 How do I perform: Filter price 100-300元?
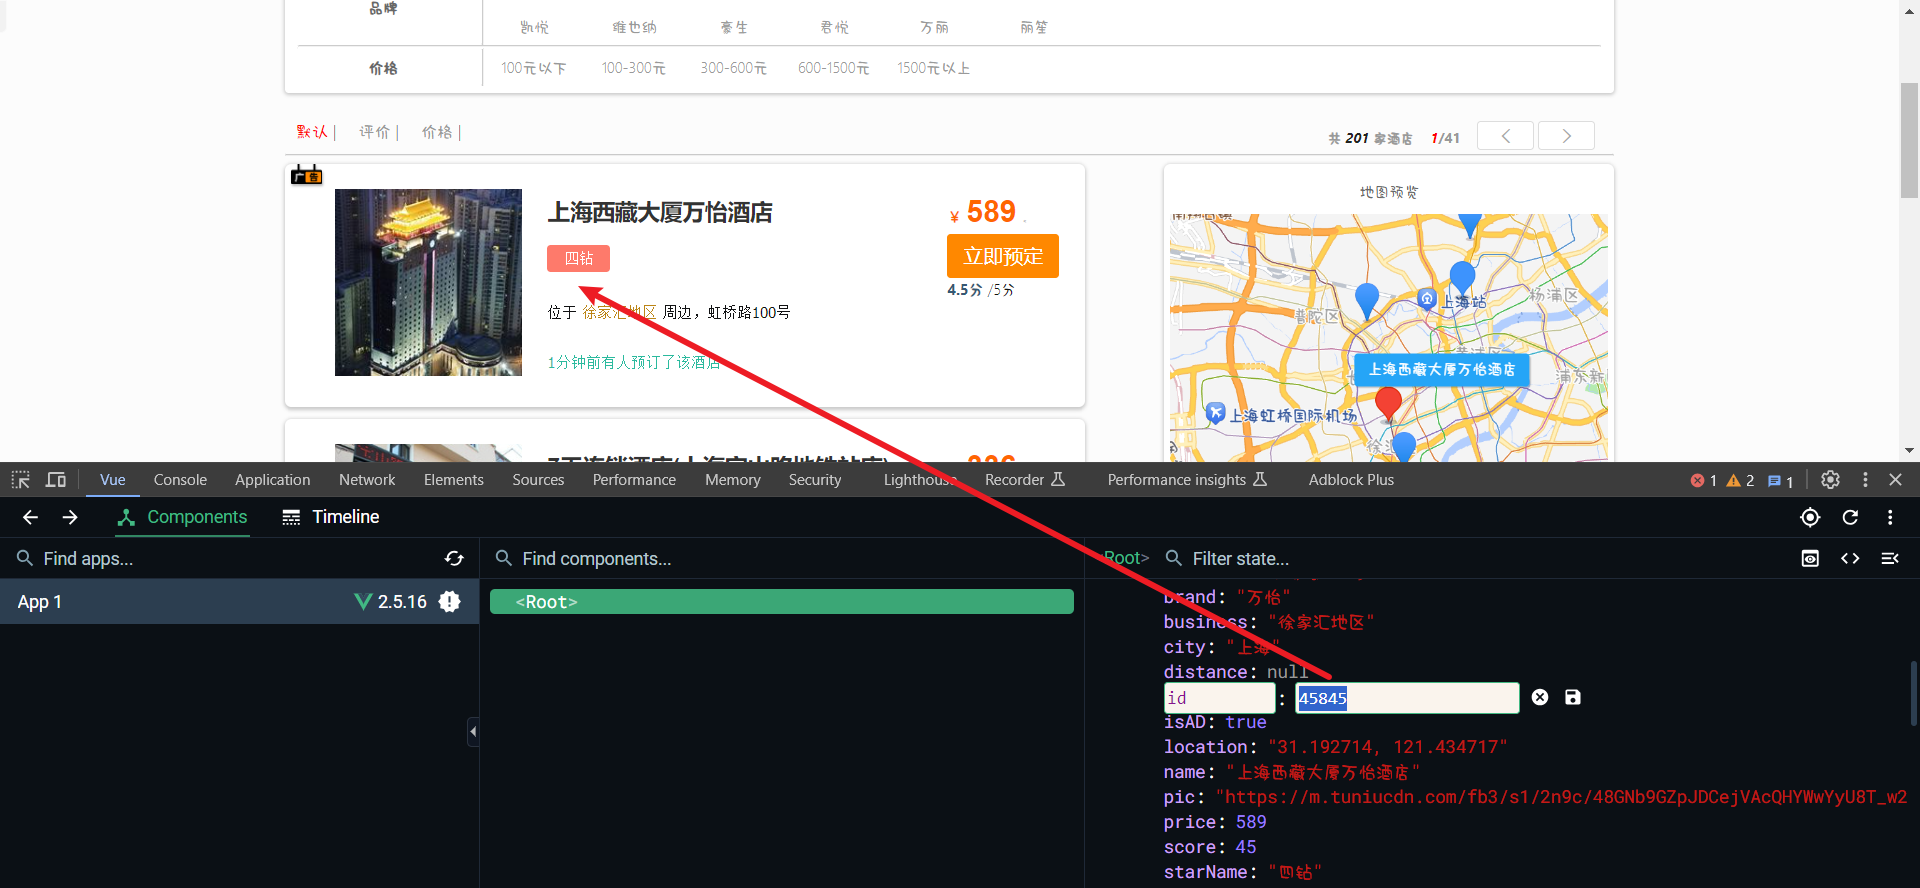(x=633, y=68)
